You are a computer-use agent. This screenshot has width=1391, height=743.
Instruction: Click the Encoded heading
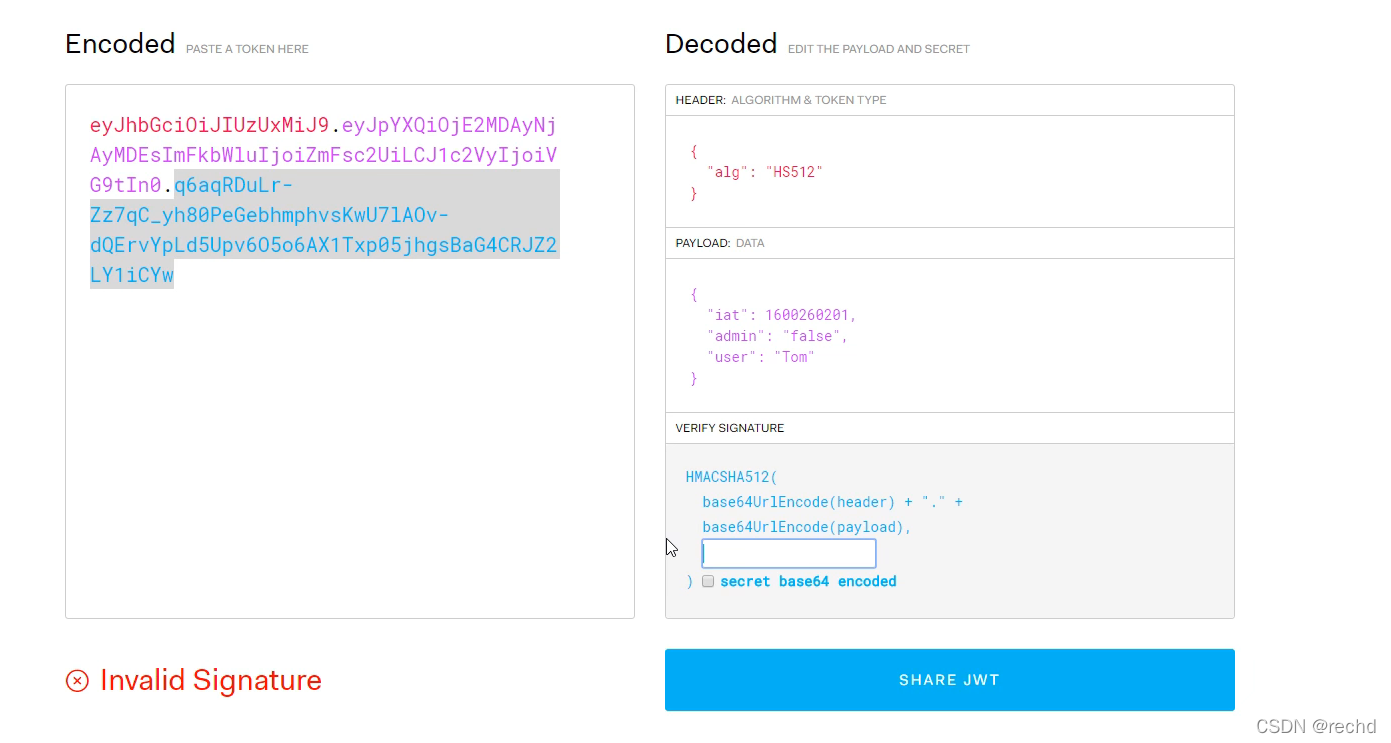pyautogui.click(x=120, y=44)
